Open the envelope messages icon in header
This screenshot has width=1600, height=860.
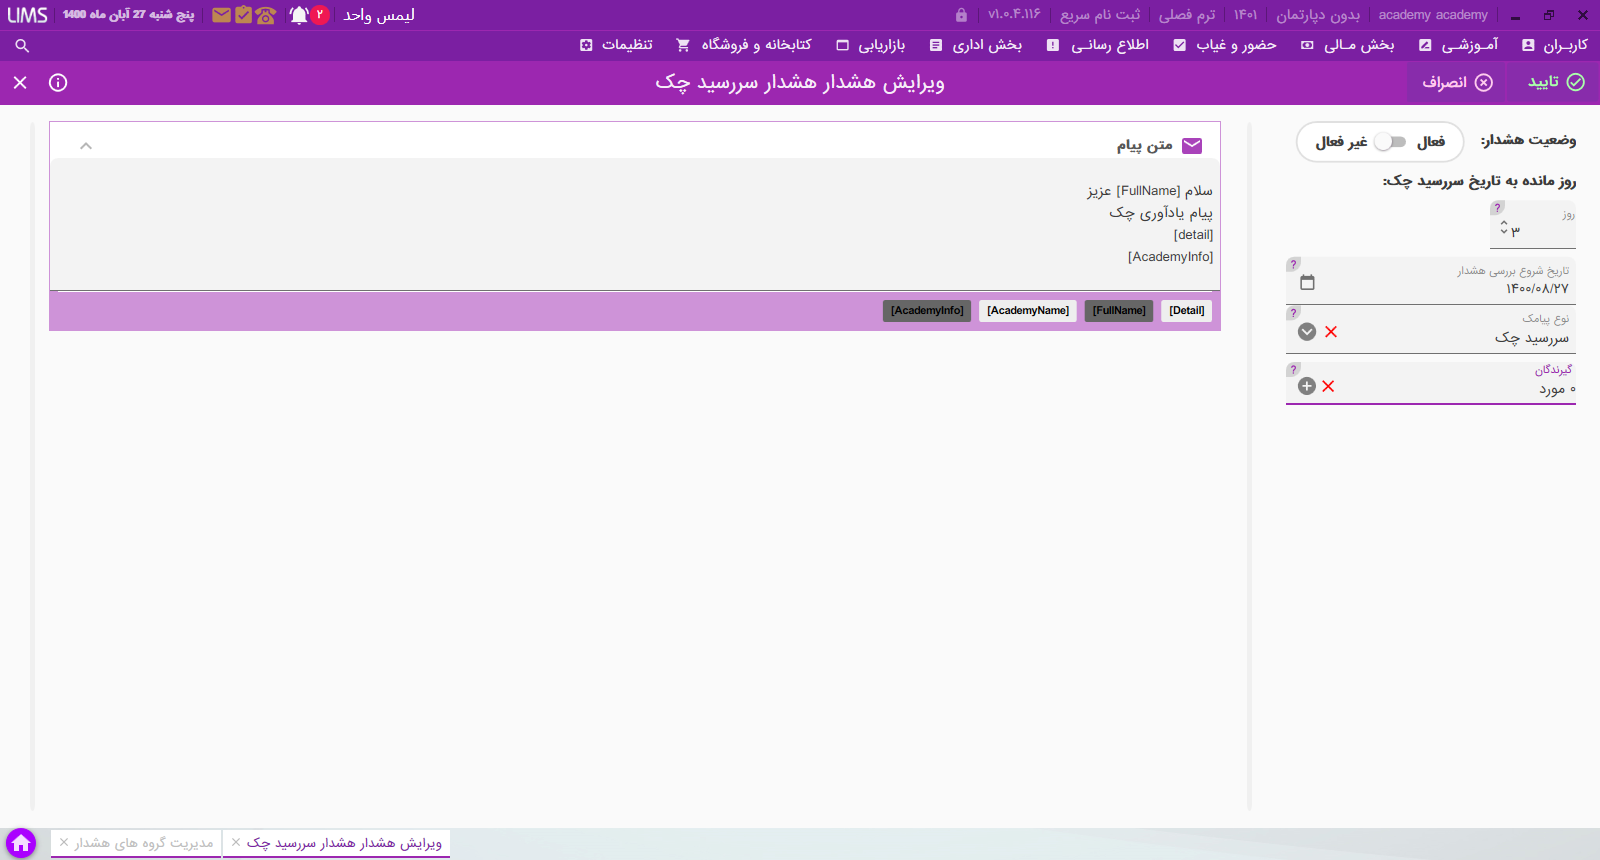click(x=221, y=15)
